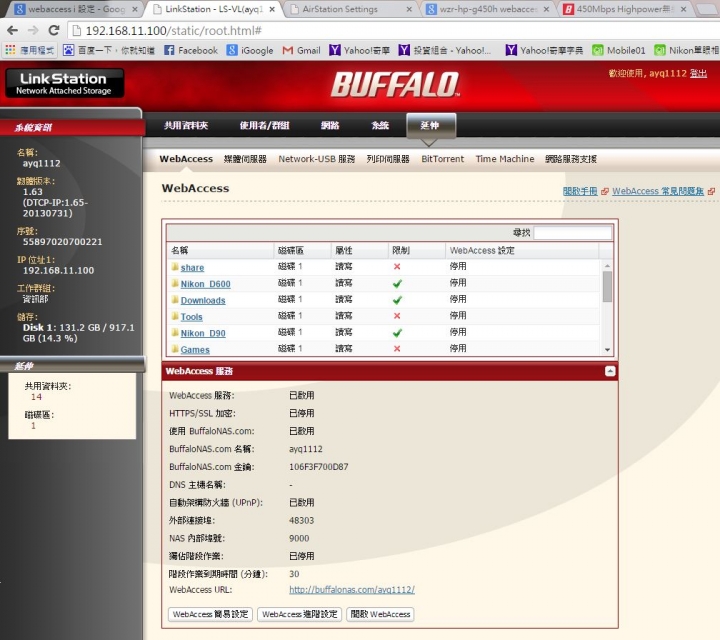Select the Network-USB 服務 sub-tab
The image size is (720, 640).
[316, 159]
